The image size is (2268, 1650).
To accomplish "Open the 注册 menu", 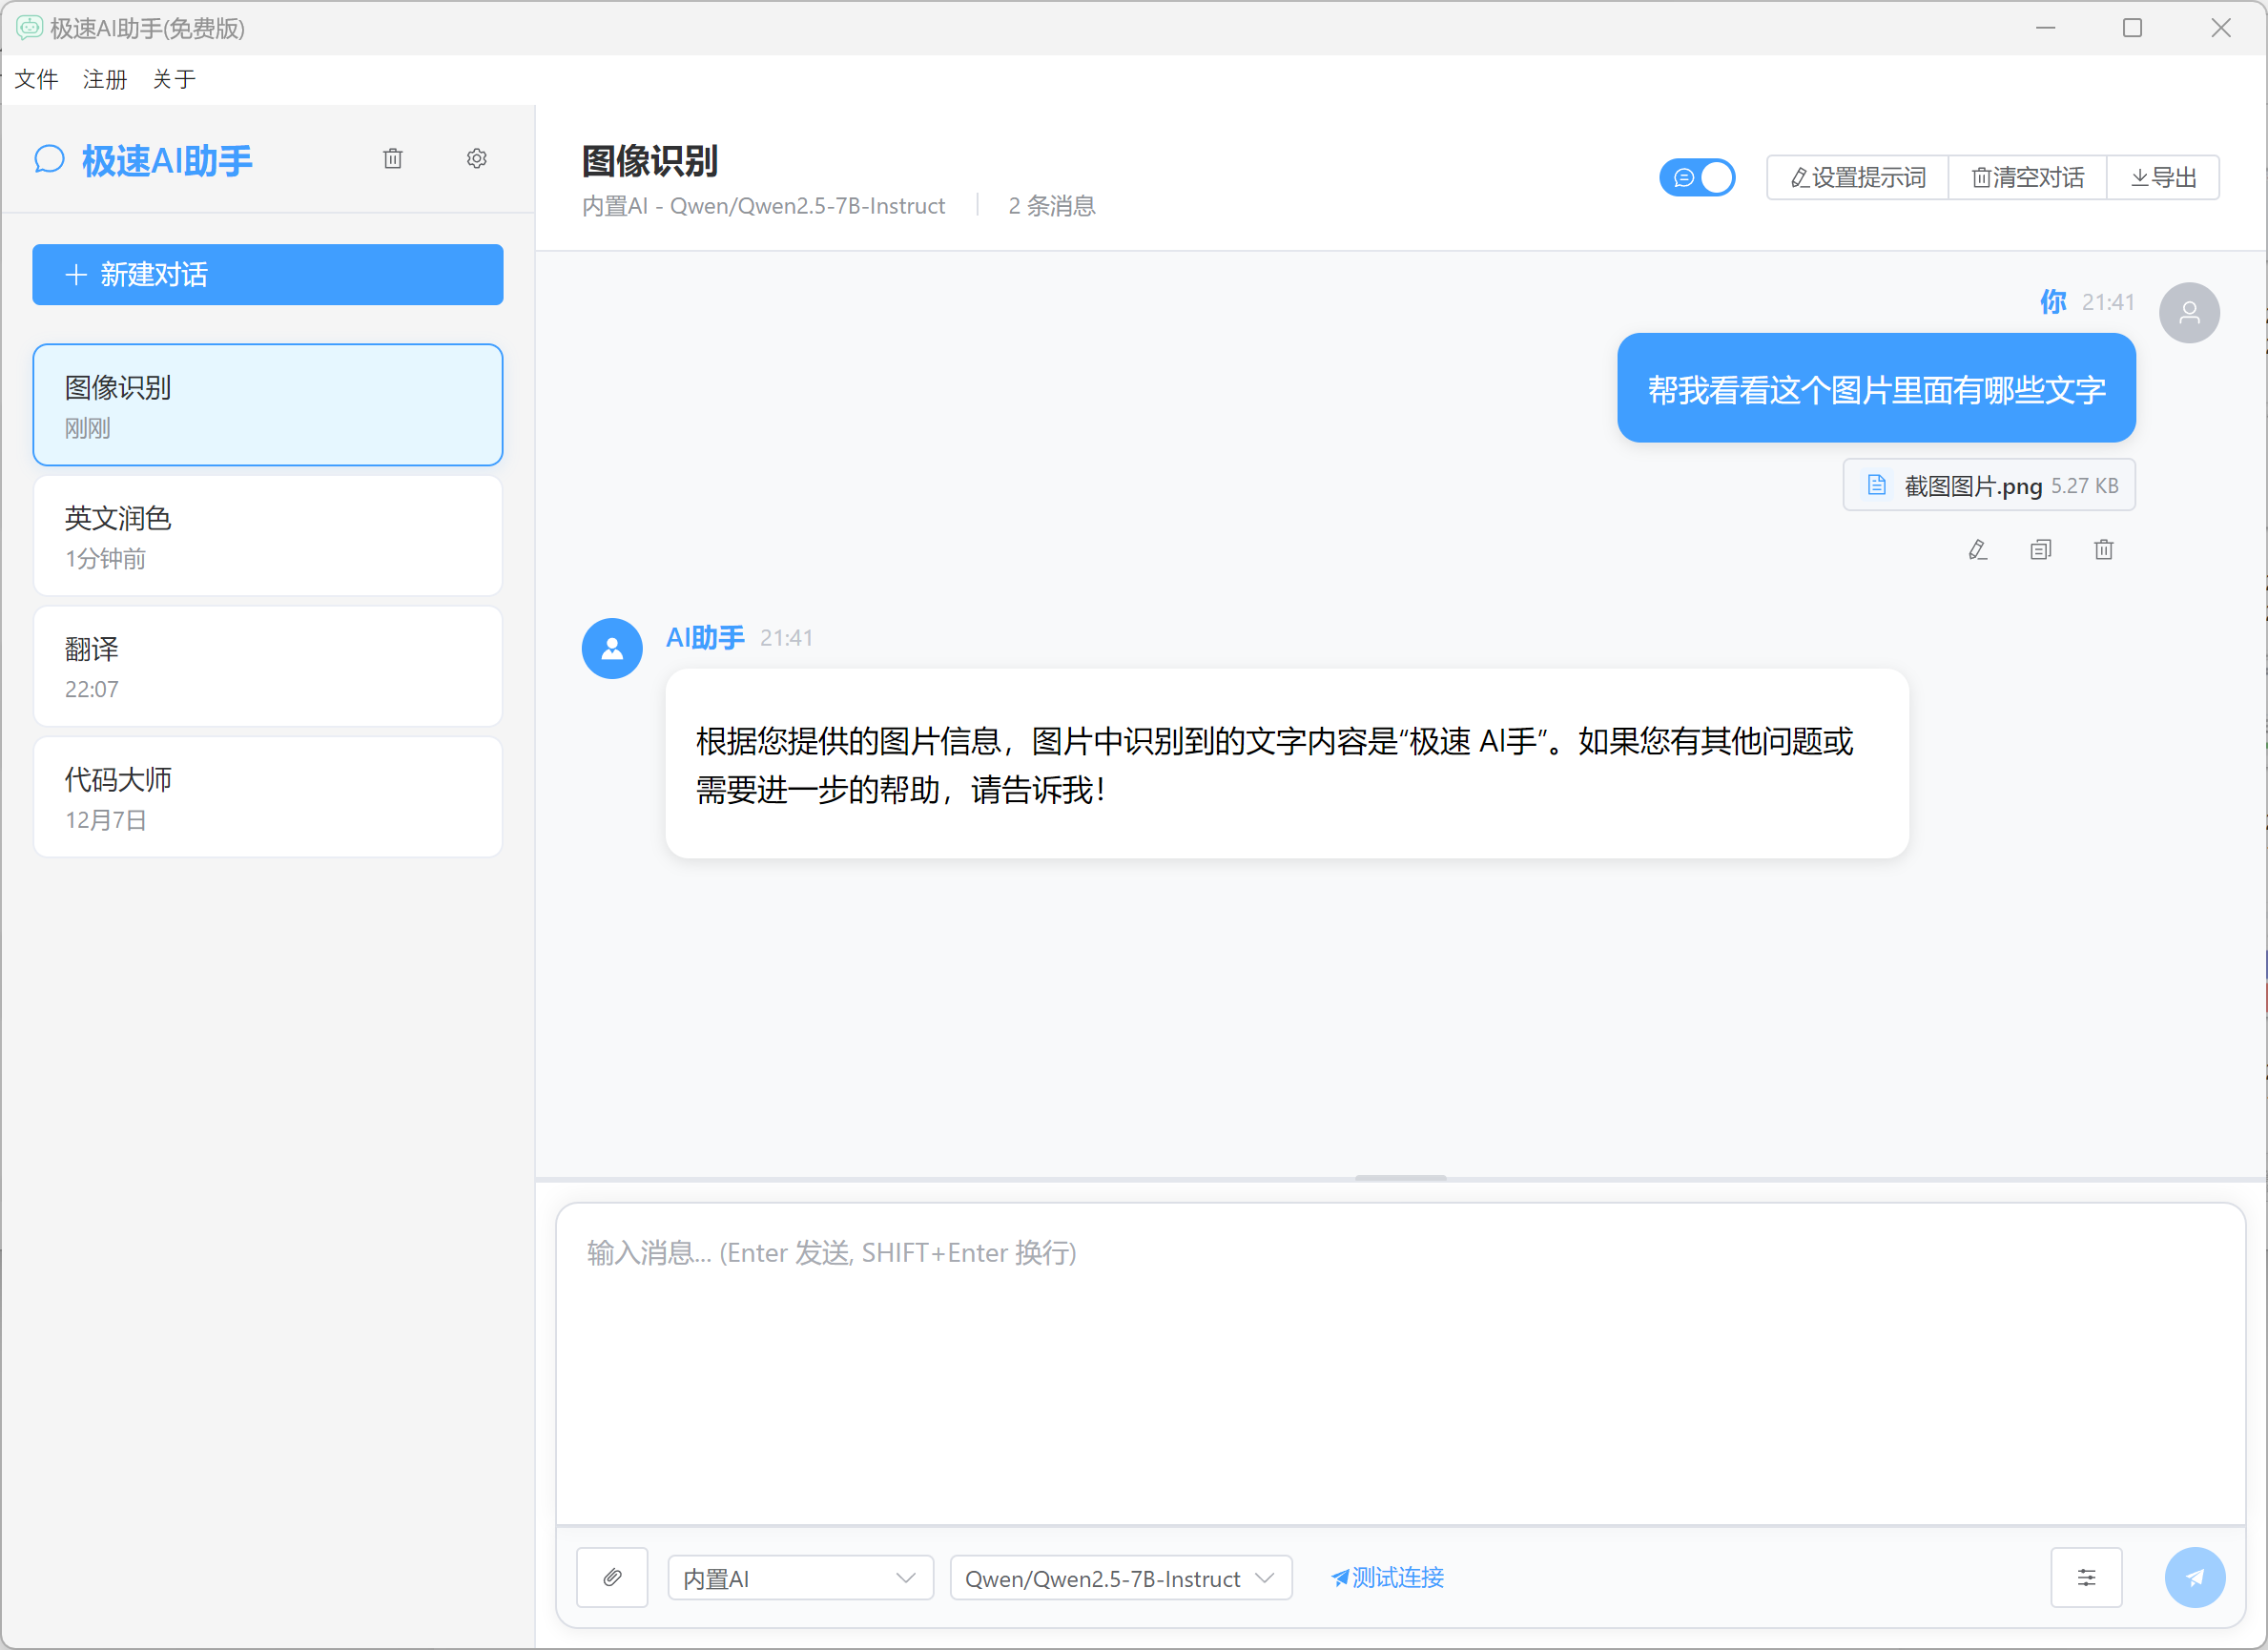I will pos(105,80).
